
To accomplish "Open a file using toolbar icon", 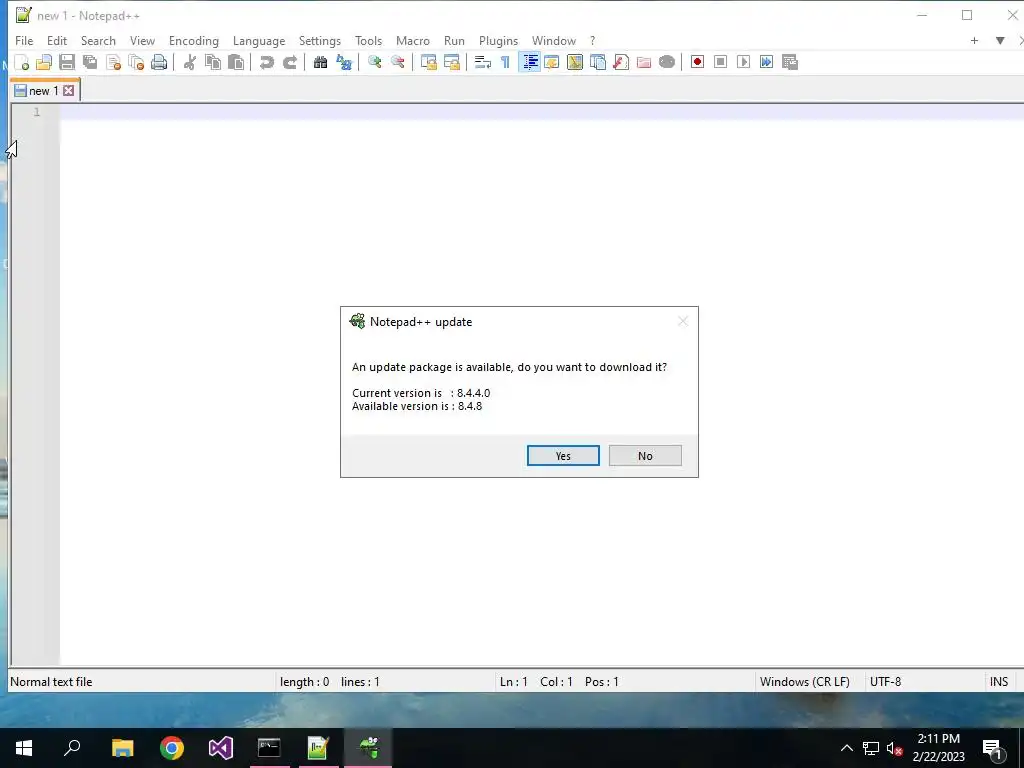I will click(x=44, y=62).
